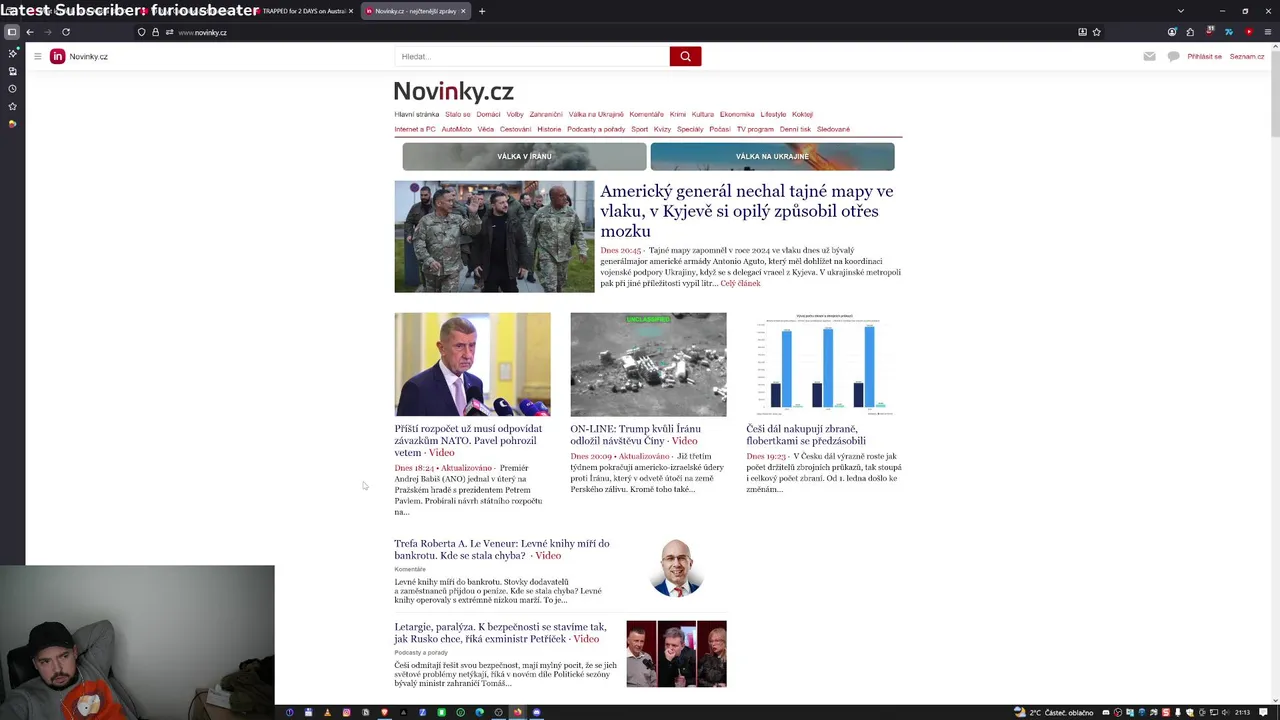Screen dimensions: 1280x720
Task: Click the 'VÁLKA NA UKRAJINĚ' banner
Action: (x=772, y=156)
